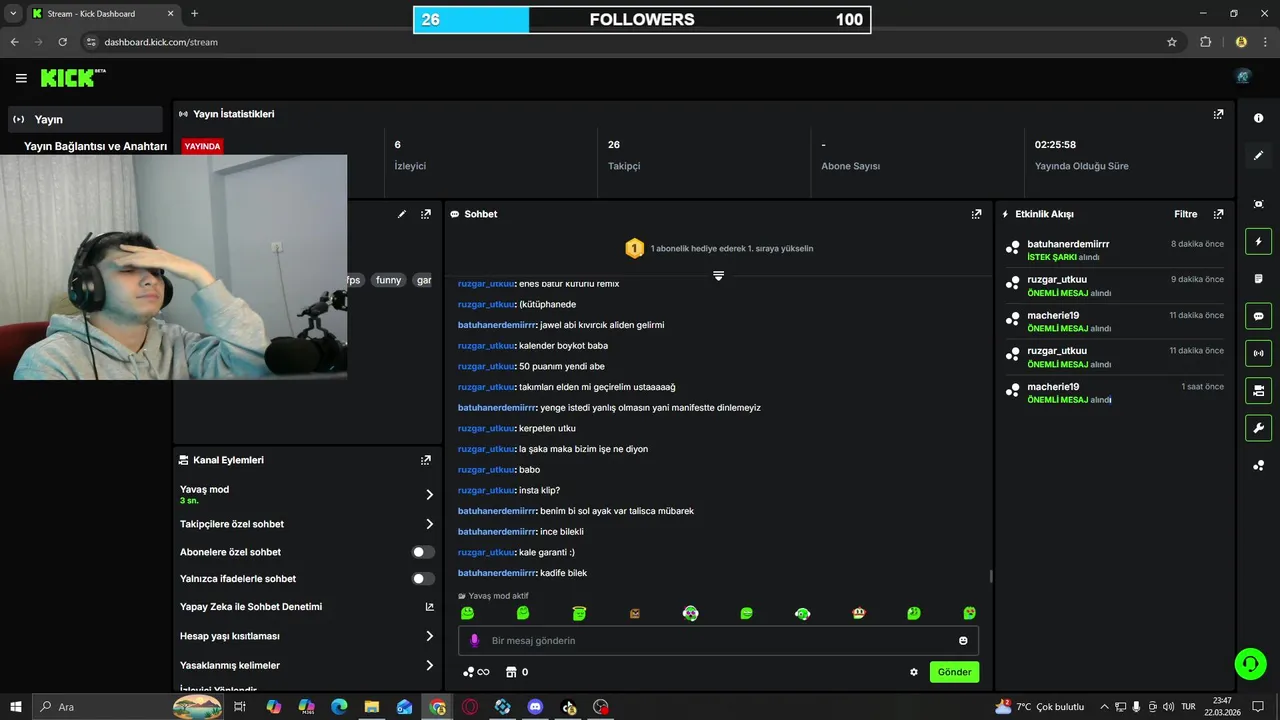Toggle the lightning Activity Feed widget icon
The height and width of the screenshot is (720, 1280).
(x=1258, y=241)
